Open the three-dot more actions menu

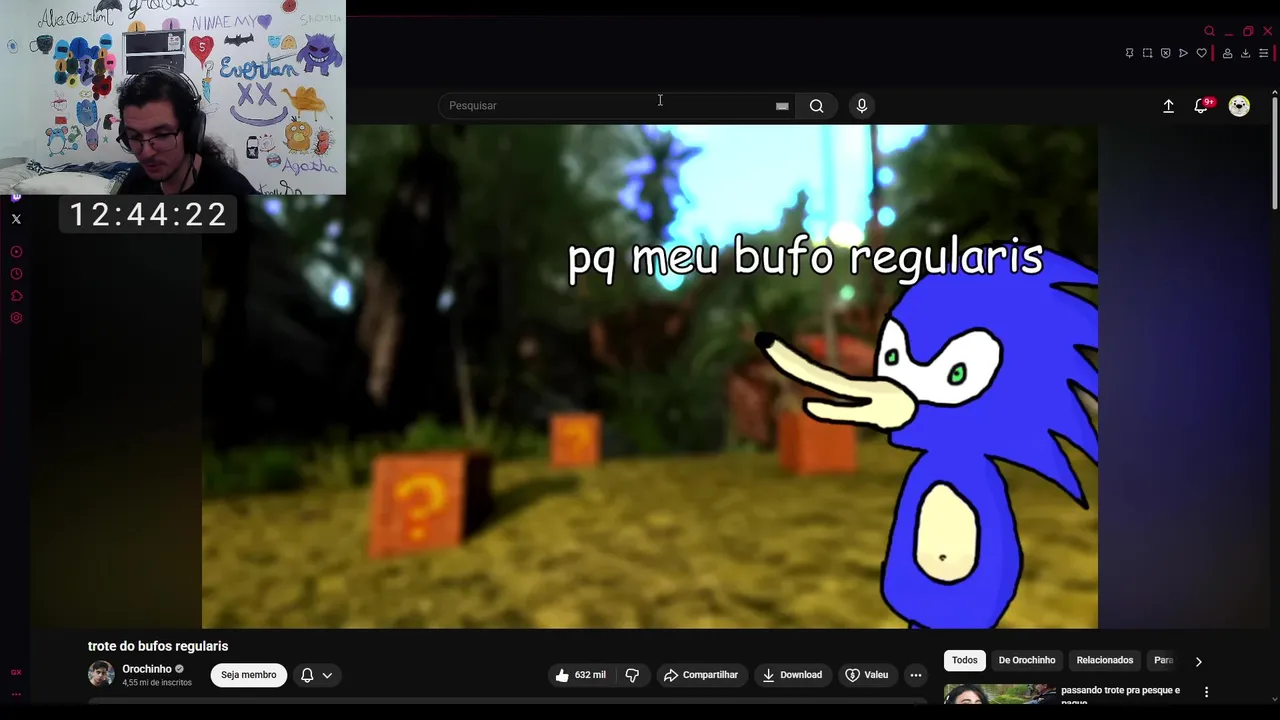[x=915, y=675]
